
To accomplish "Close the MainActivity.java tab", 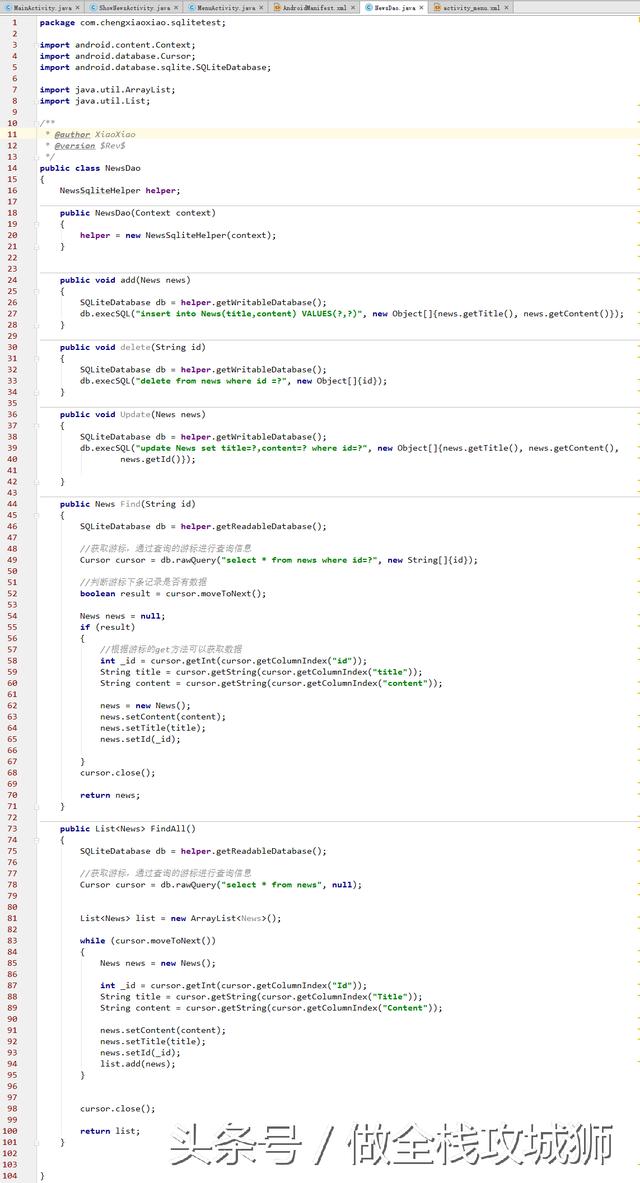I will pyautogui.click(x=77, y=8).
